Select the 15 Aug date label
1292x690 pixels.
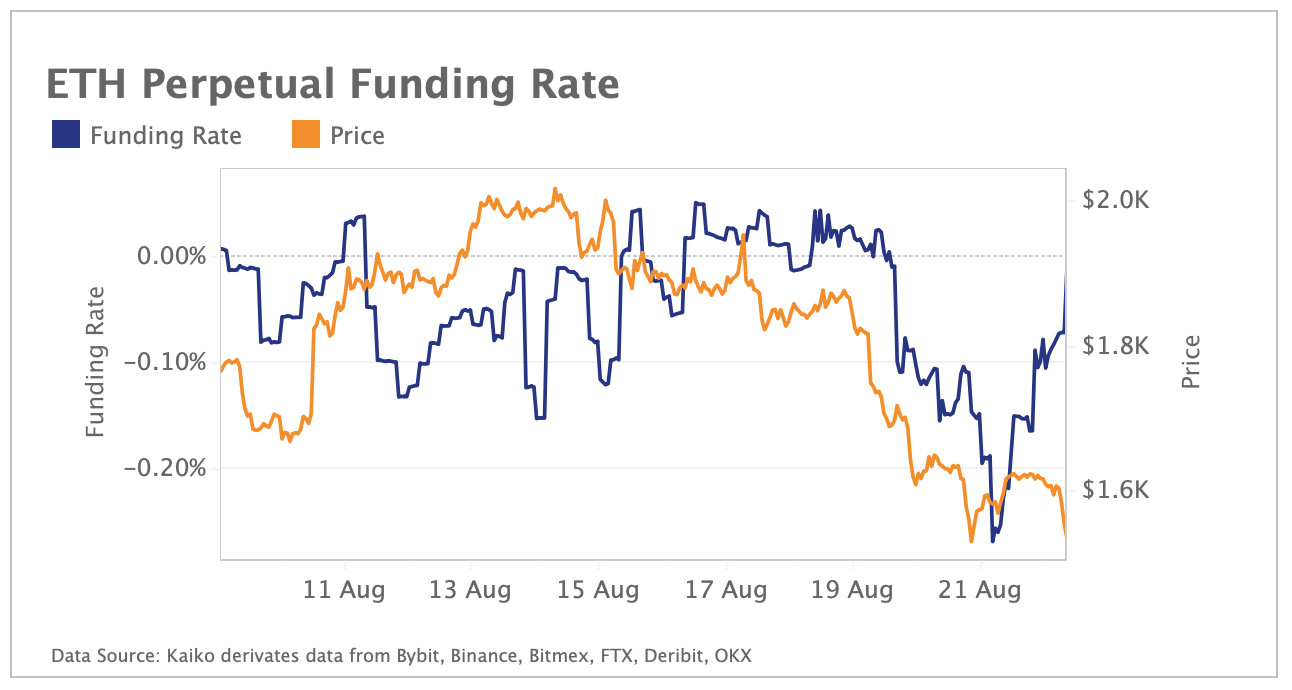[599, 590]
